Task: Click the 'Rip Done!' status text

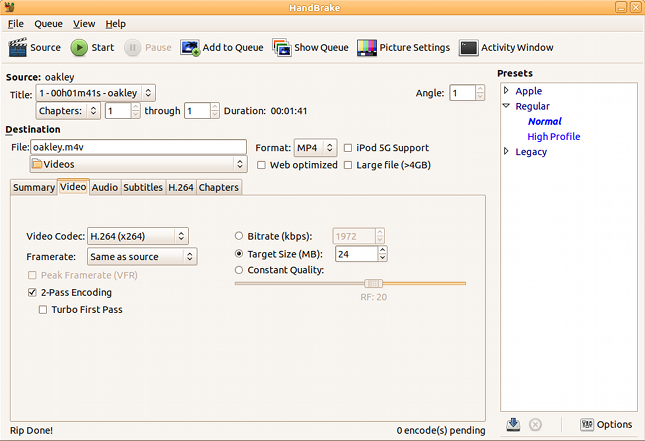Action: tap(31, 430)
